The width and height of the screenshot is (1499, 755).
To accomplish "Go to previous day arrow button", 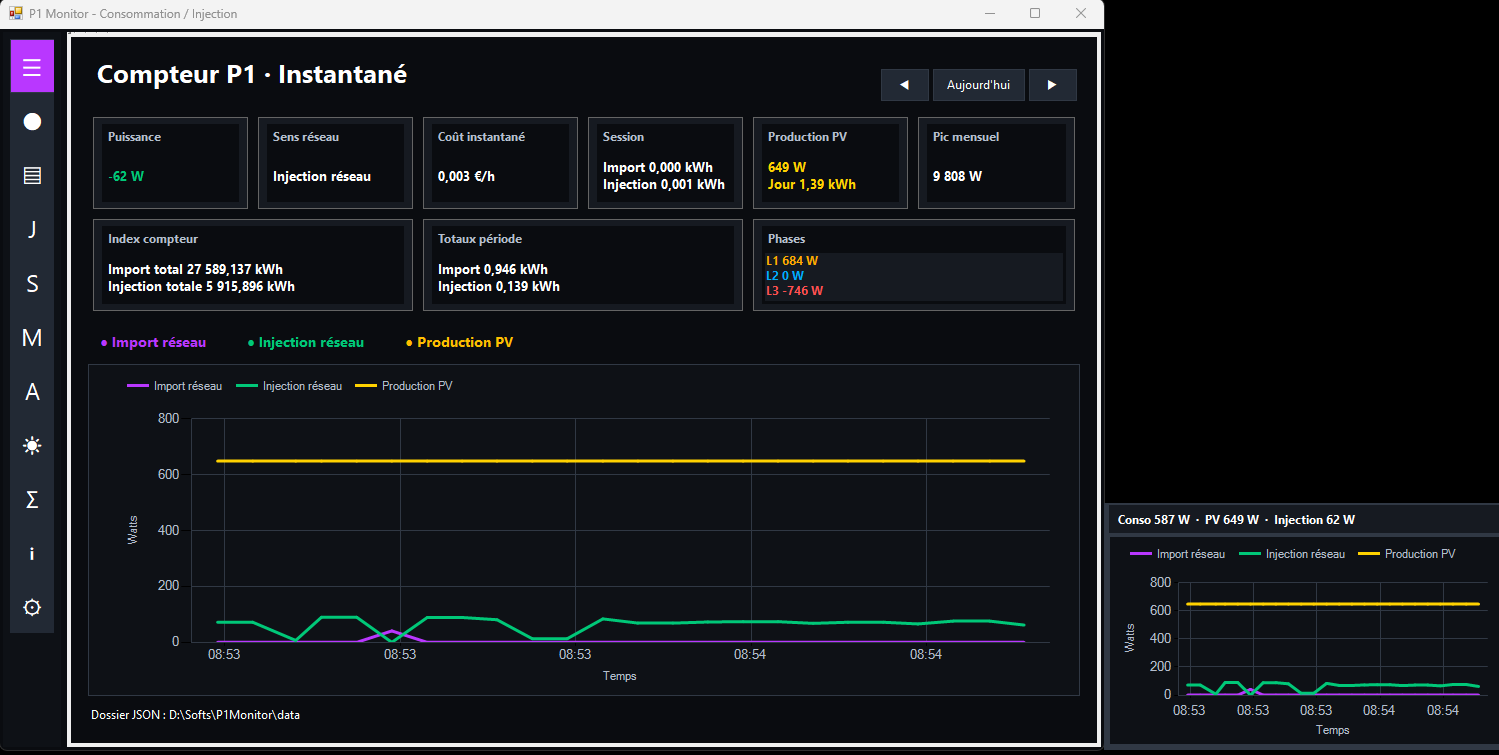I will click(x=905, y=85).
